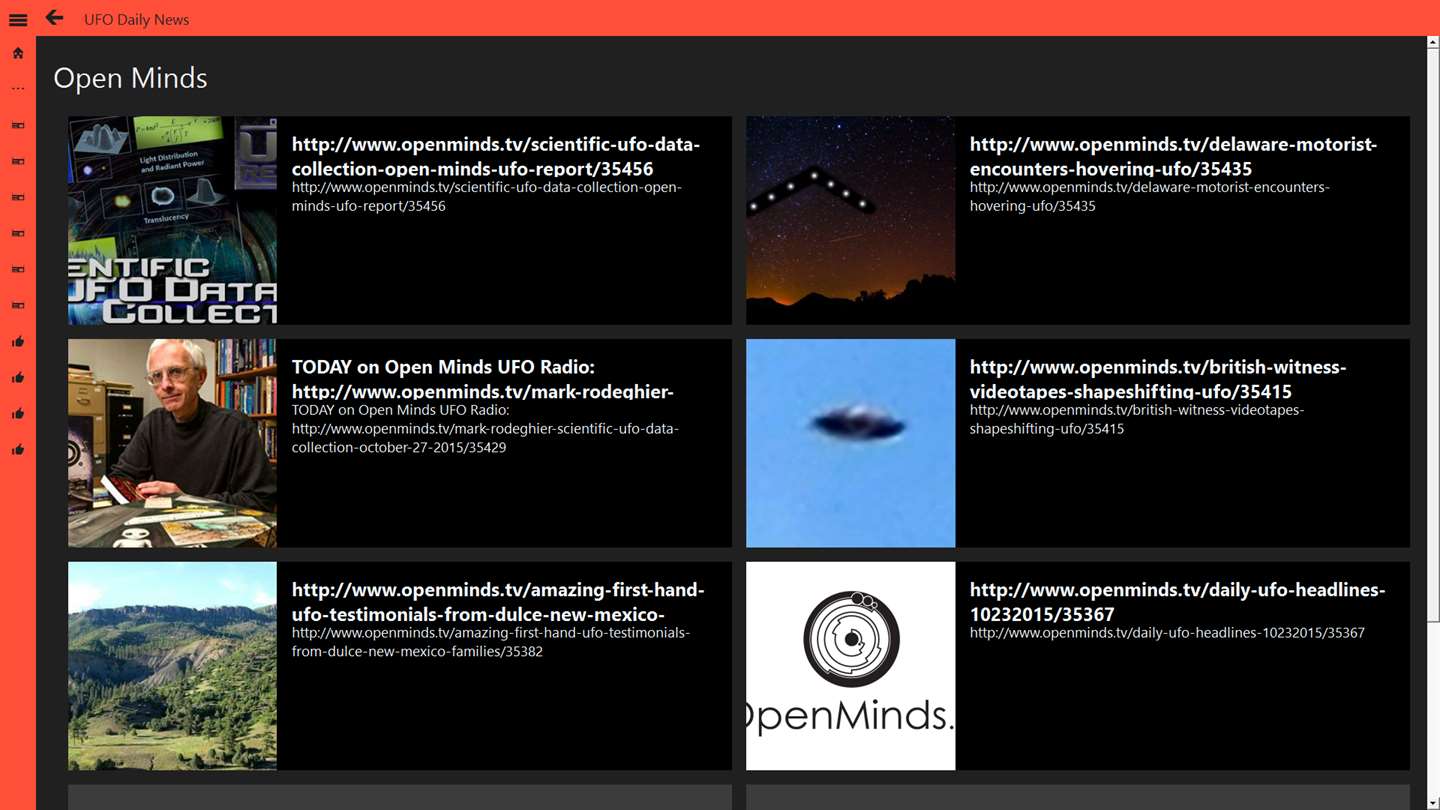Click the small URL text ending in 'minds-ufo-report/35456'
Image resolution: width=1440 pixels, height=810 pixels.
(x=486, y=197)
